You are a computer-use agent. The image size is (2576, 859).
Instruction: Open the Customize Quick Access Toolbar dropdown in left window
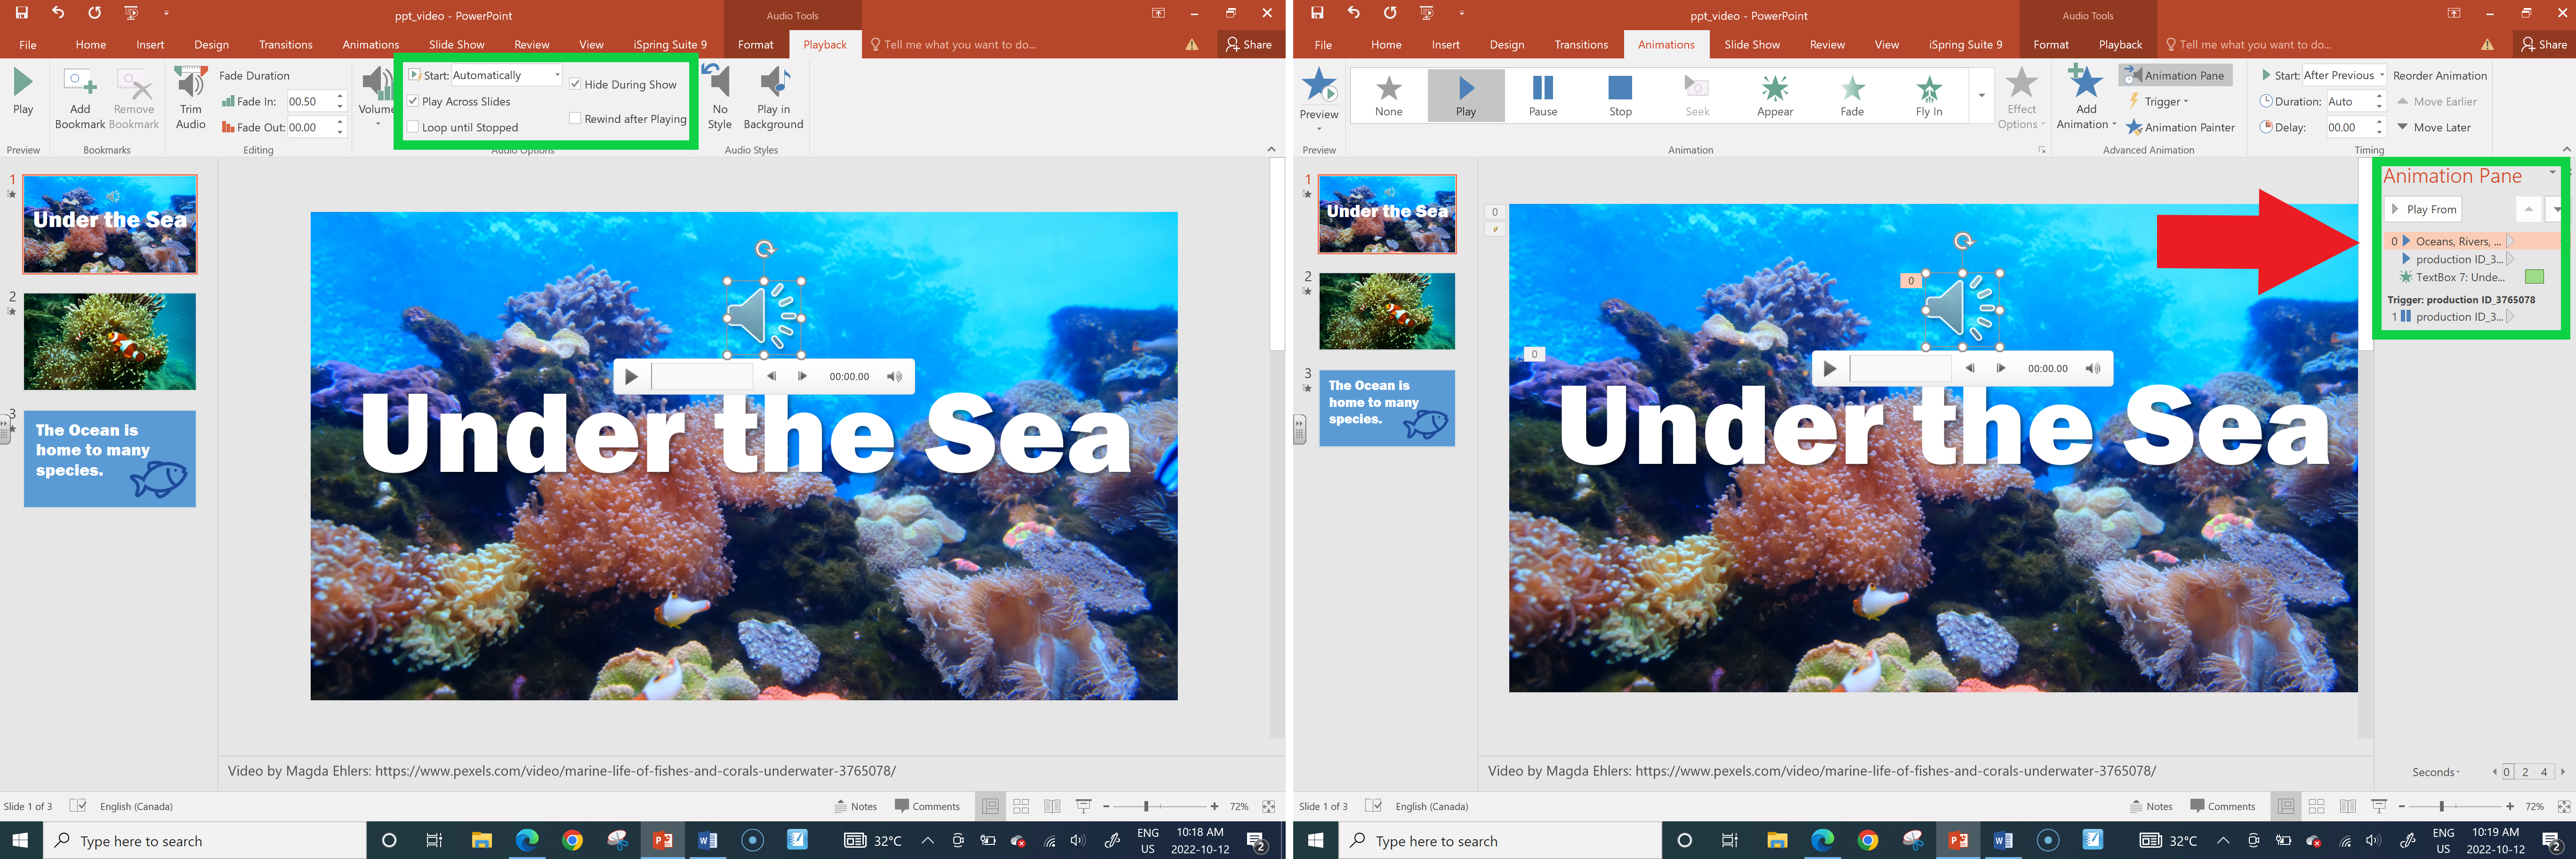click(x=166, y=13)
